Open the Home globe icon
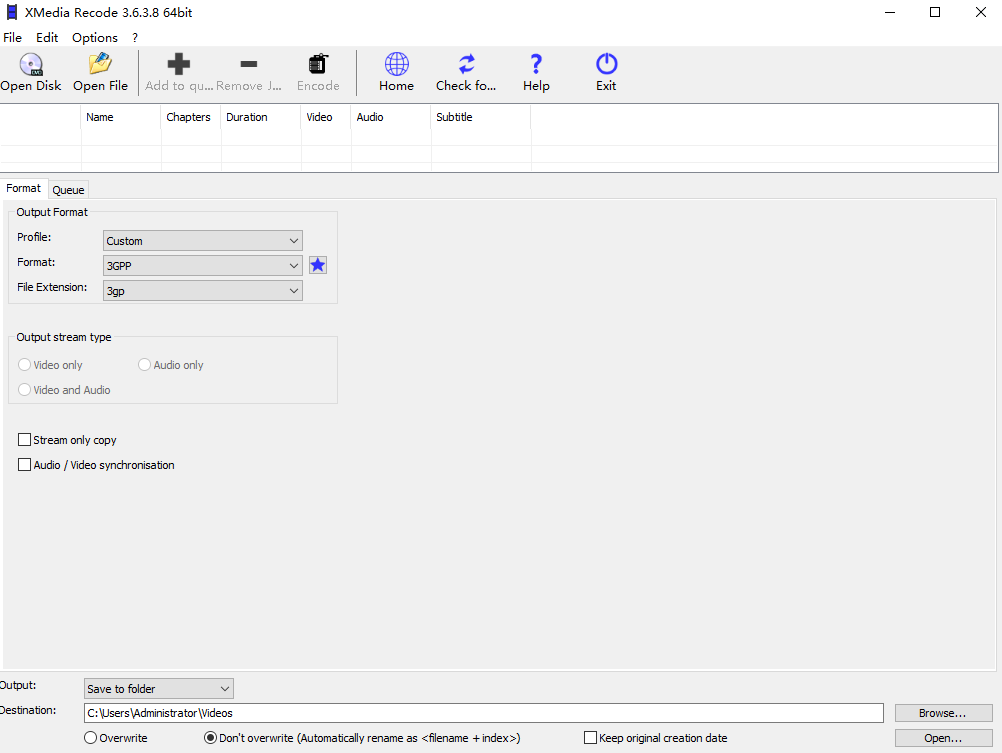Viewport: 1002px width, 753px height. coord(396,64)
